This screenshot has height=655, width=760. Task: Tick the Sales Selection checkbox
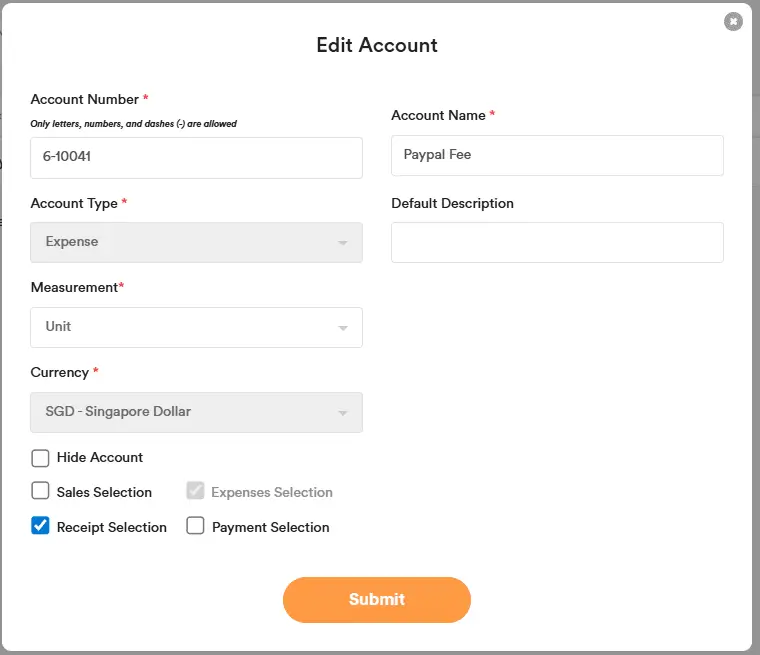pos(41,491)
